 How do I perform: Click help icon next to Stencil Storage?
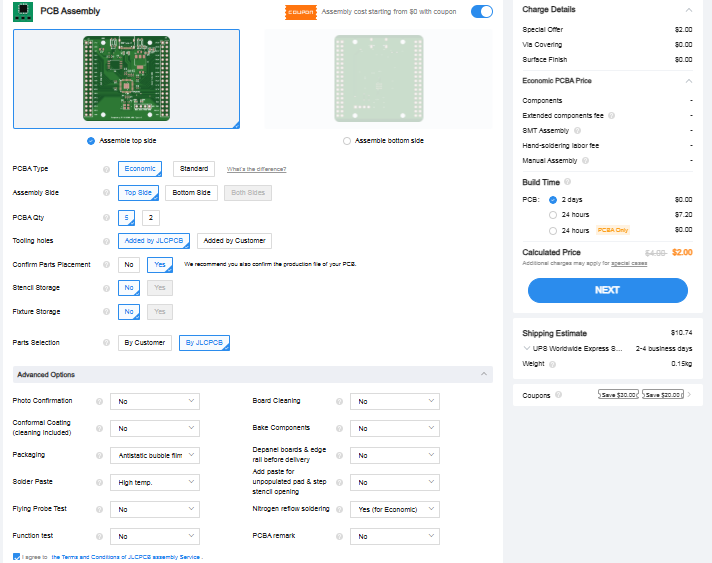pyautogui.click(x=106, y=288)
